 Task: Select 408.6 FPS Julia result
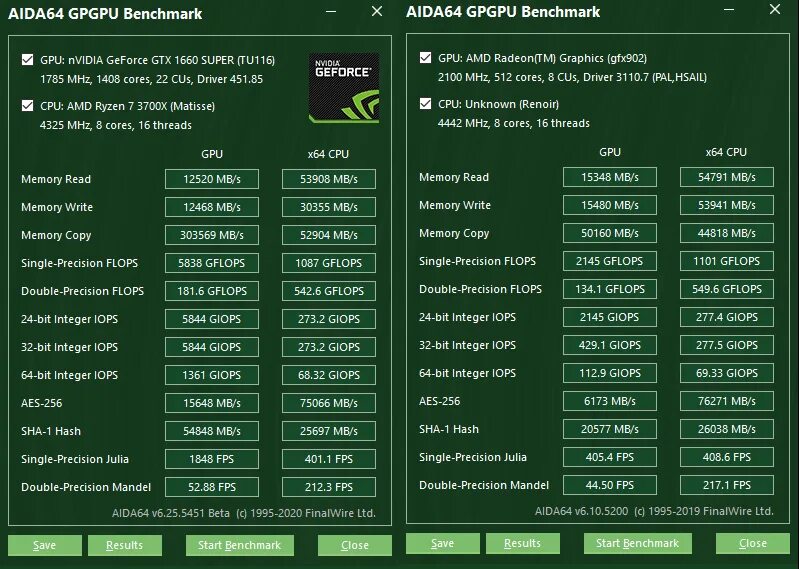click(727, 457)
